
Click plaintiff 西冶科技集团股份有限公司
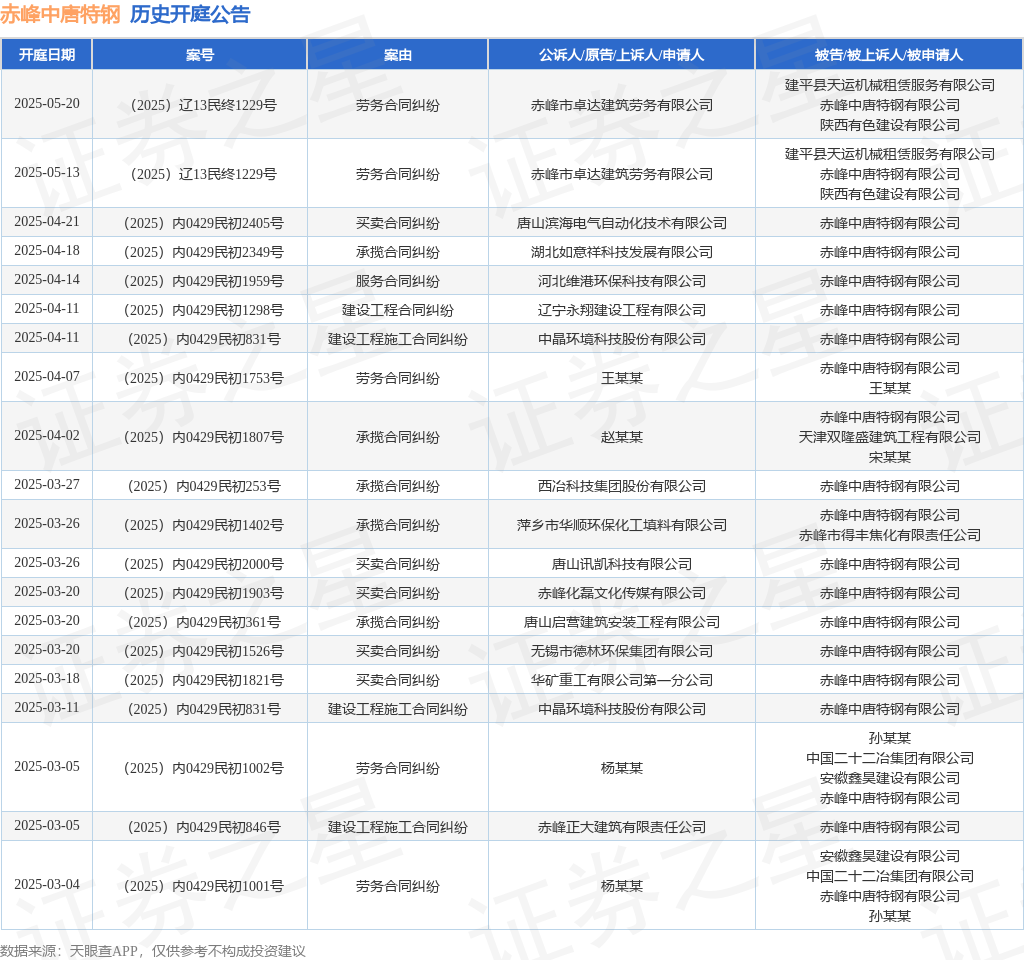point(622,486)
